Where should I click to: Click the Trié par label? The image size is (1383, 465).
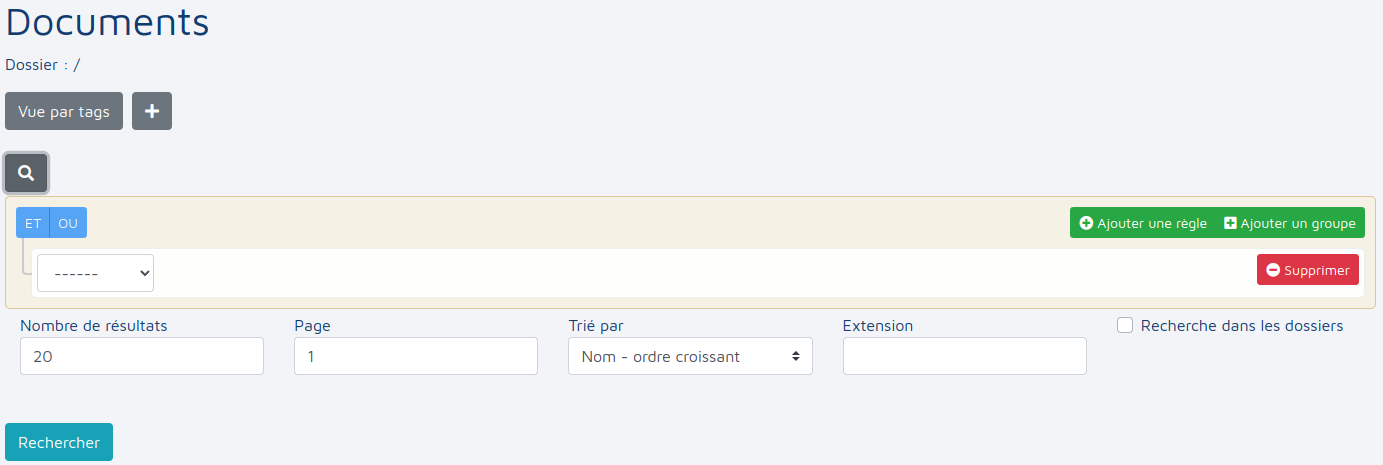click(x=596, y=325)
